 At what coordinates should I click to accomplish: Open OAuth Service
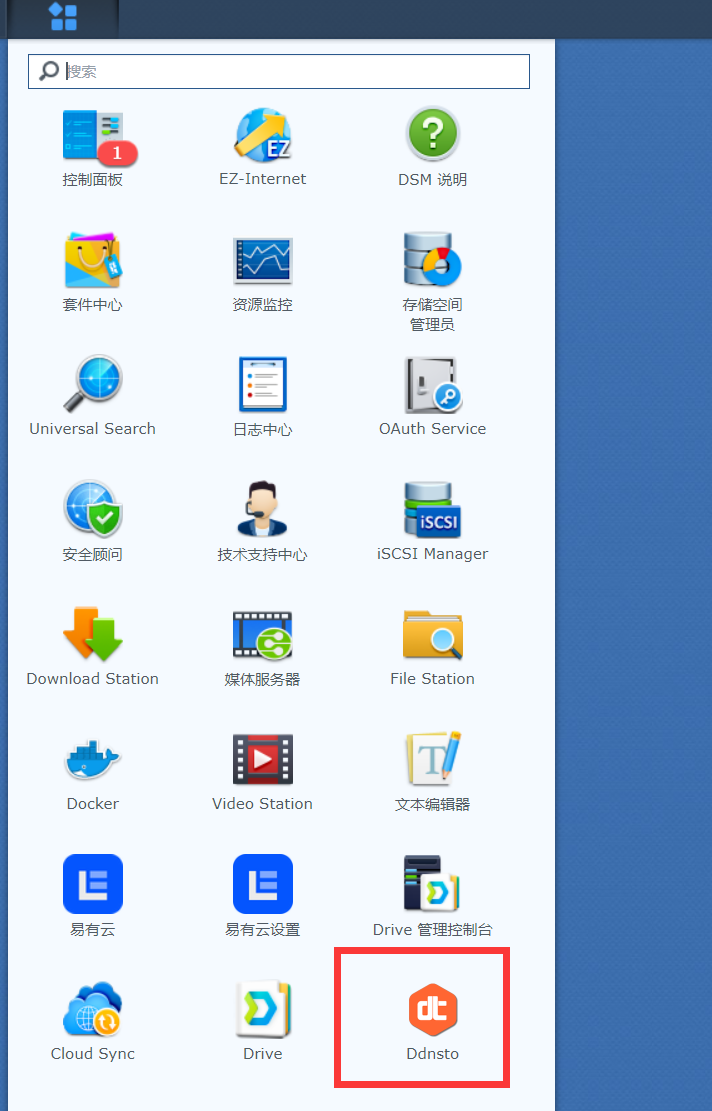(x=433, y=397)
